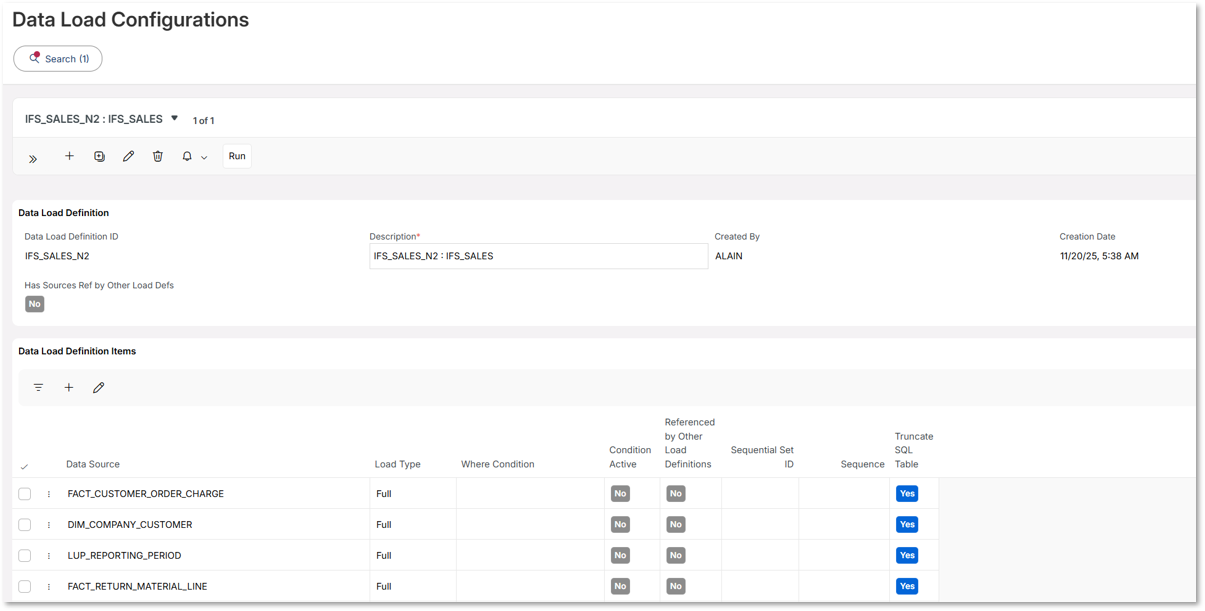Click the Creation Date value 11/20/25, 5:38 AM

[x=1099, y=256]
